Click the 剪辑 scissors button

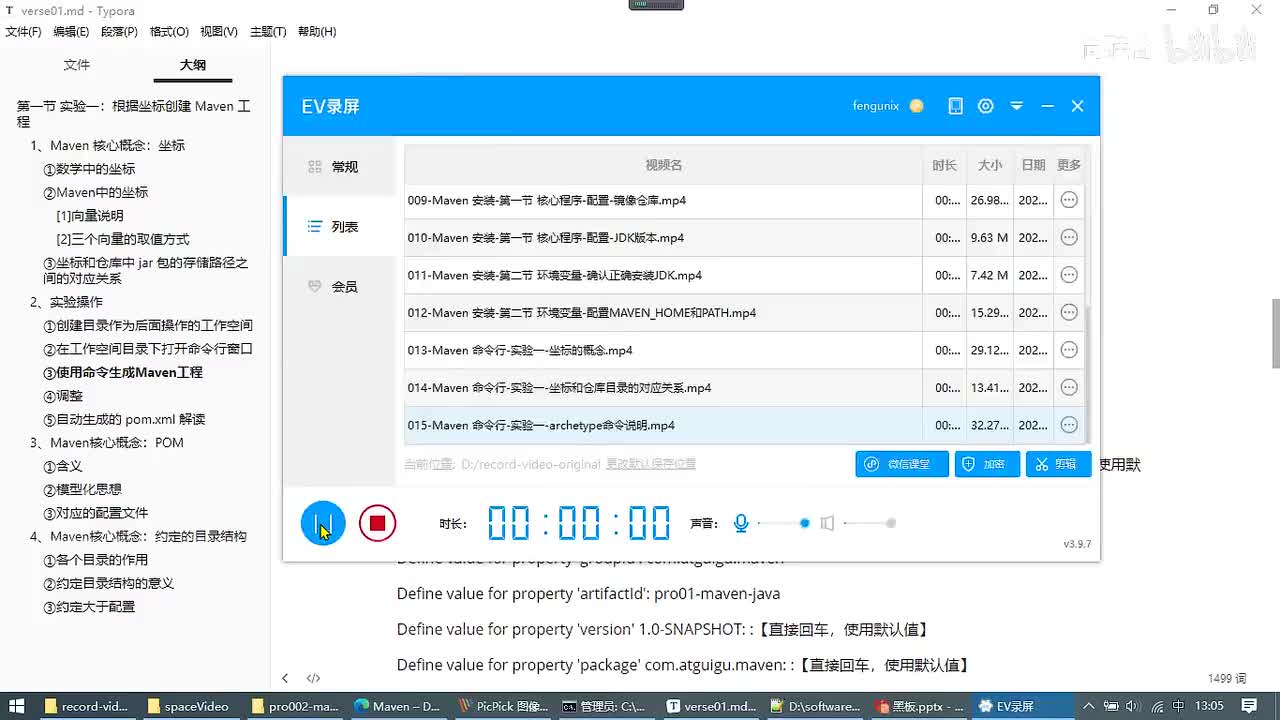pyautogui.click(x=1058, y=464)
